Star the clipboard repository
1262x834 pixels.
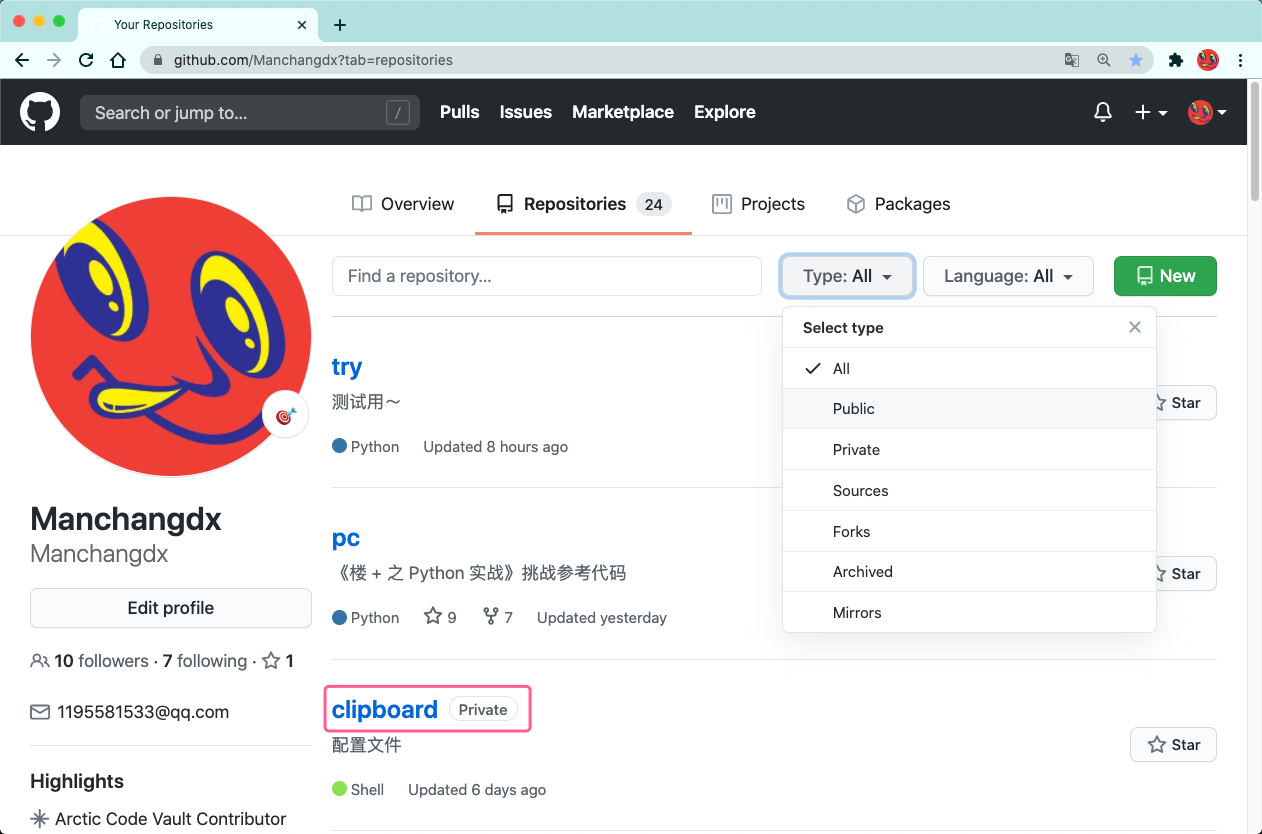coord(1174,745)
